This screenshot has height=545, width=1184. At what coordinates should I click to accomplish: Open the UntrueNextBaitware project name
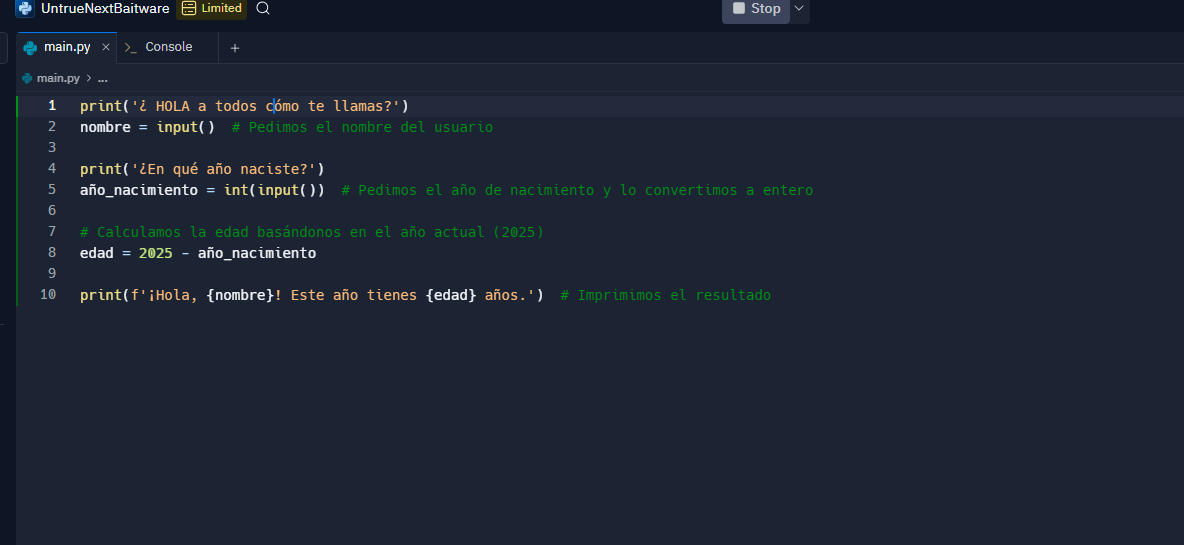[105, 8]
